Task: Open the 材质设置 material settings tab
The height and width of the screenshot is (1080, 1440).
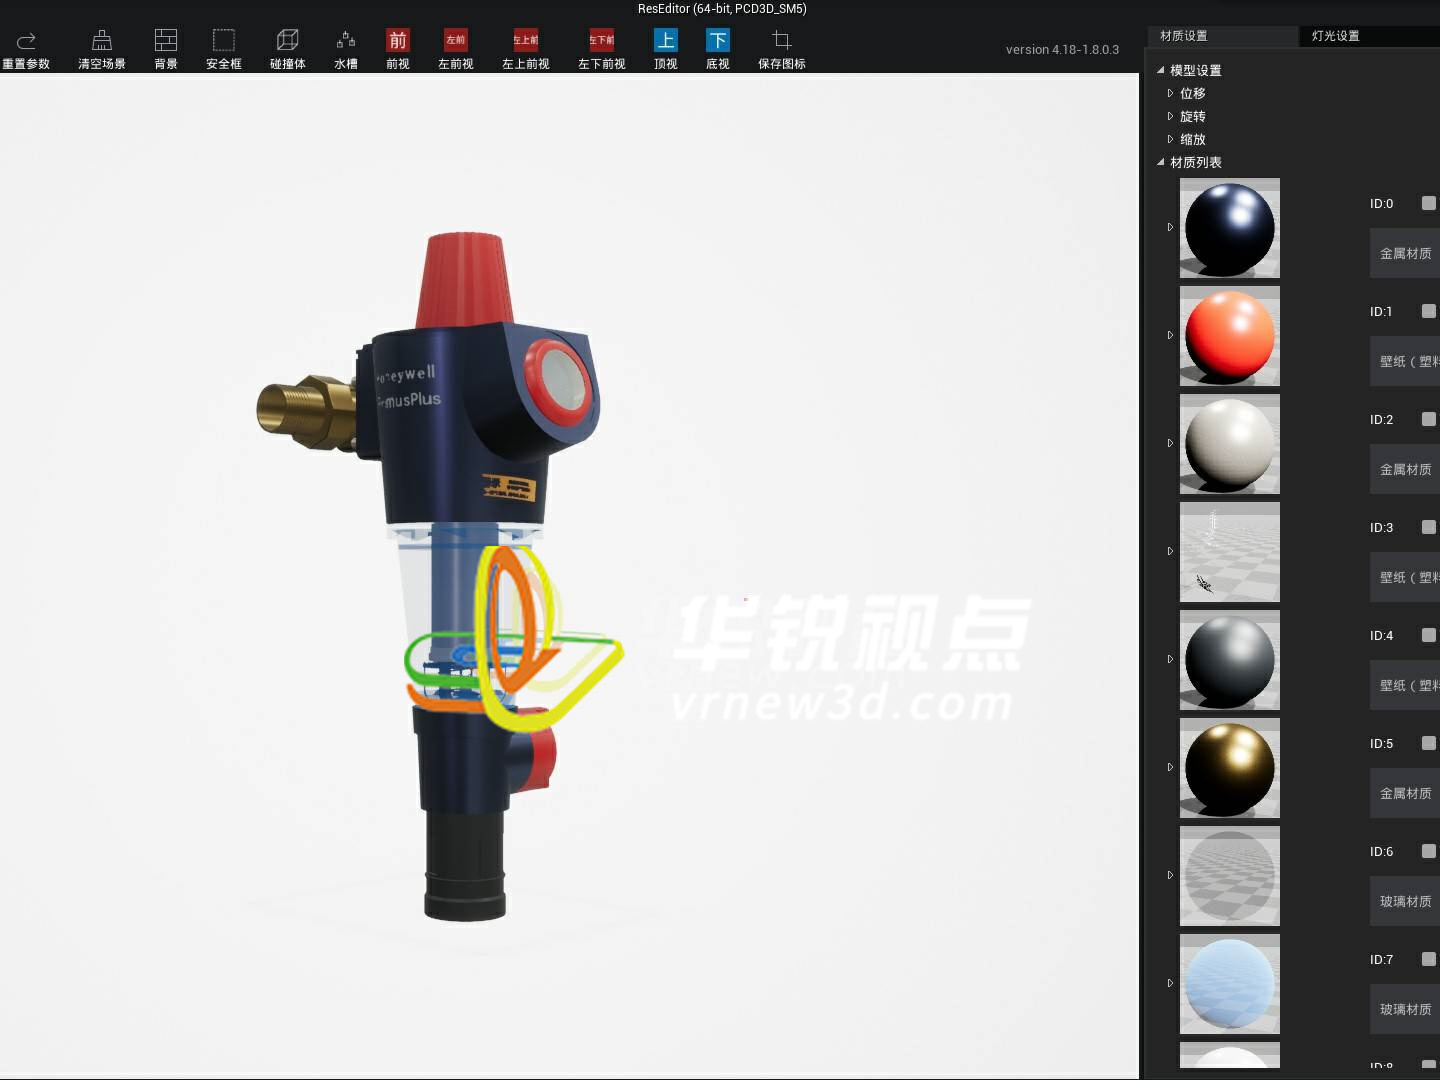Action: (x=1185, y=35)
